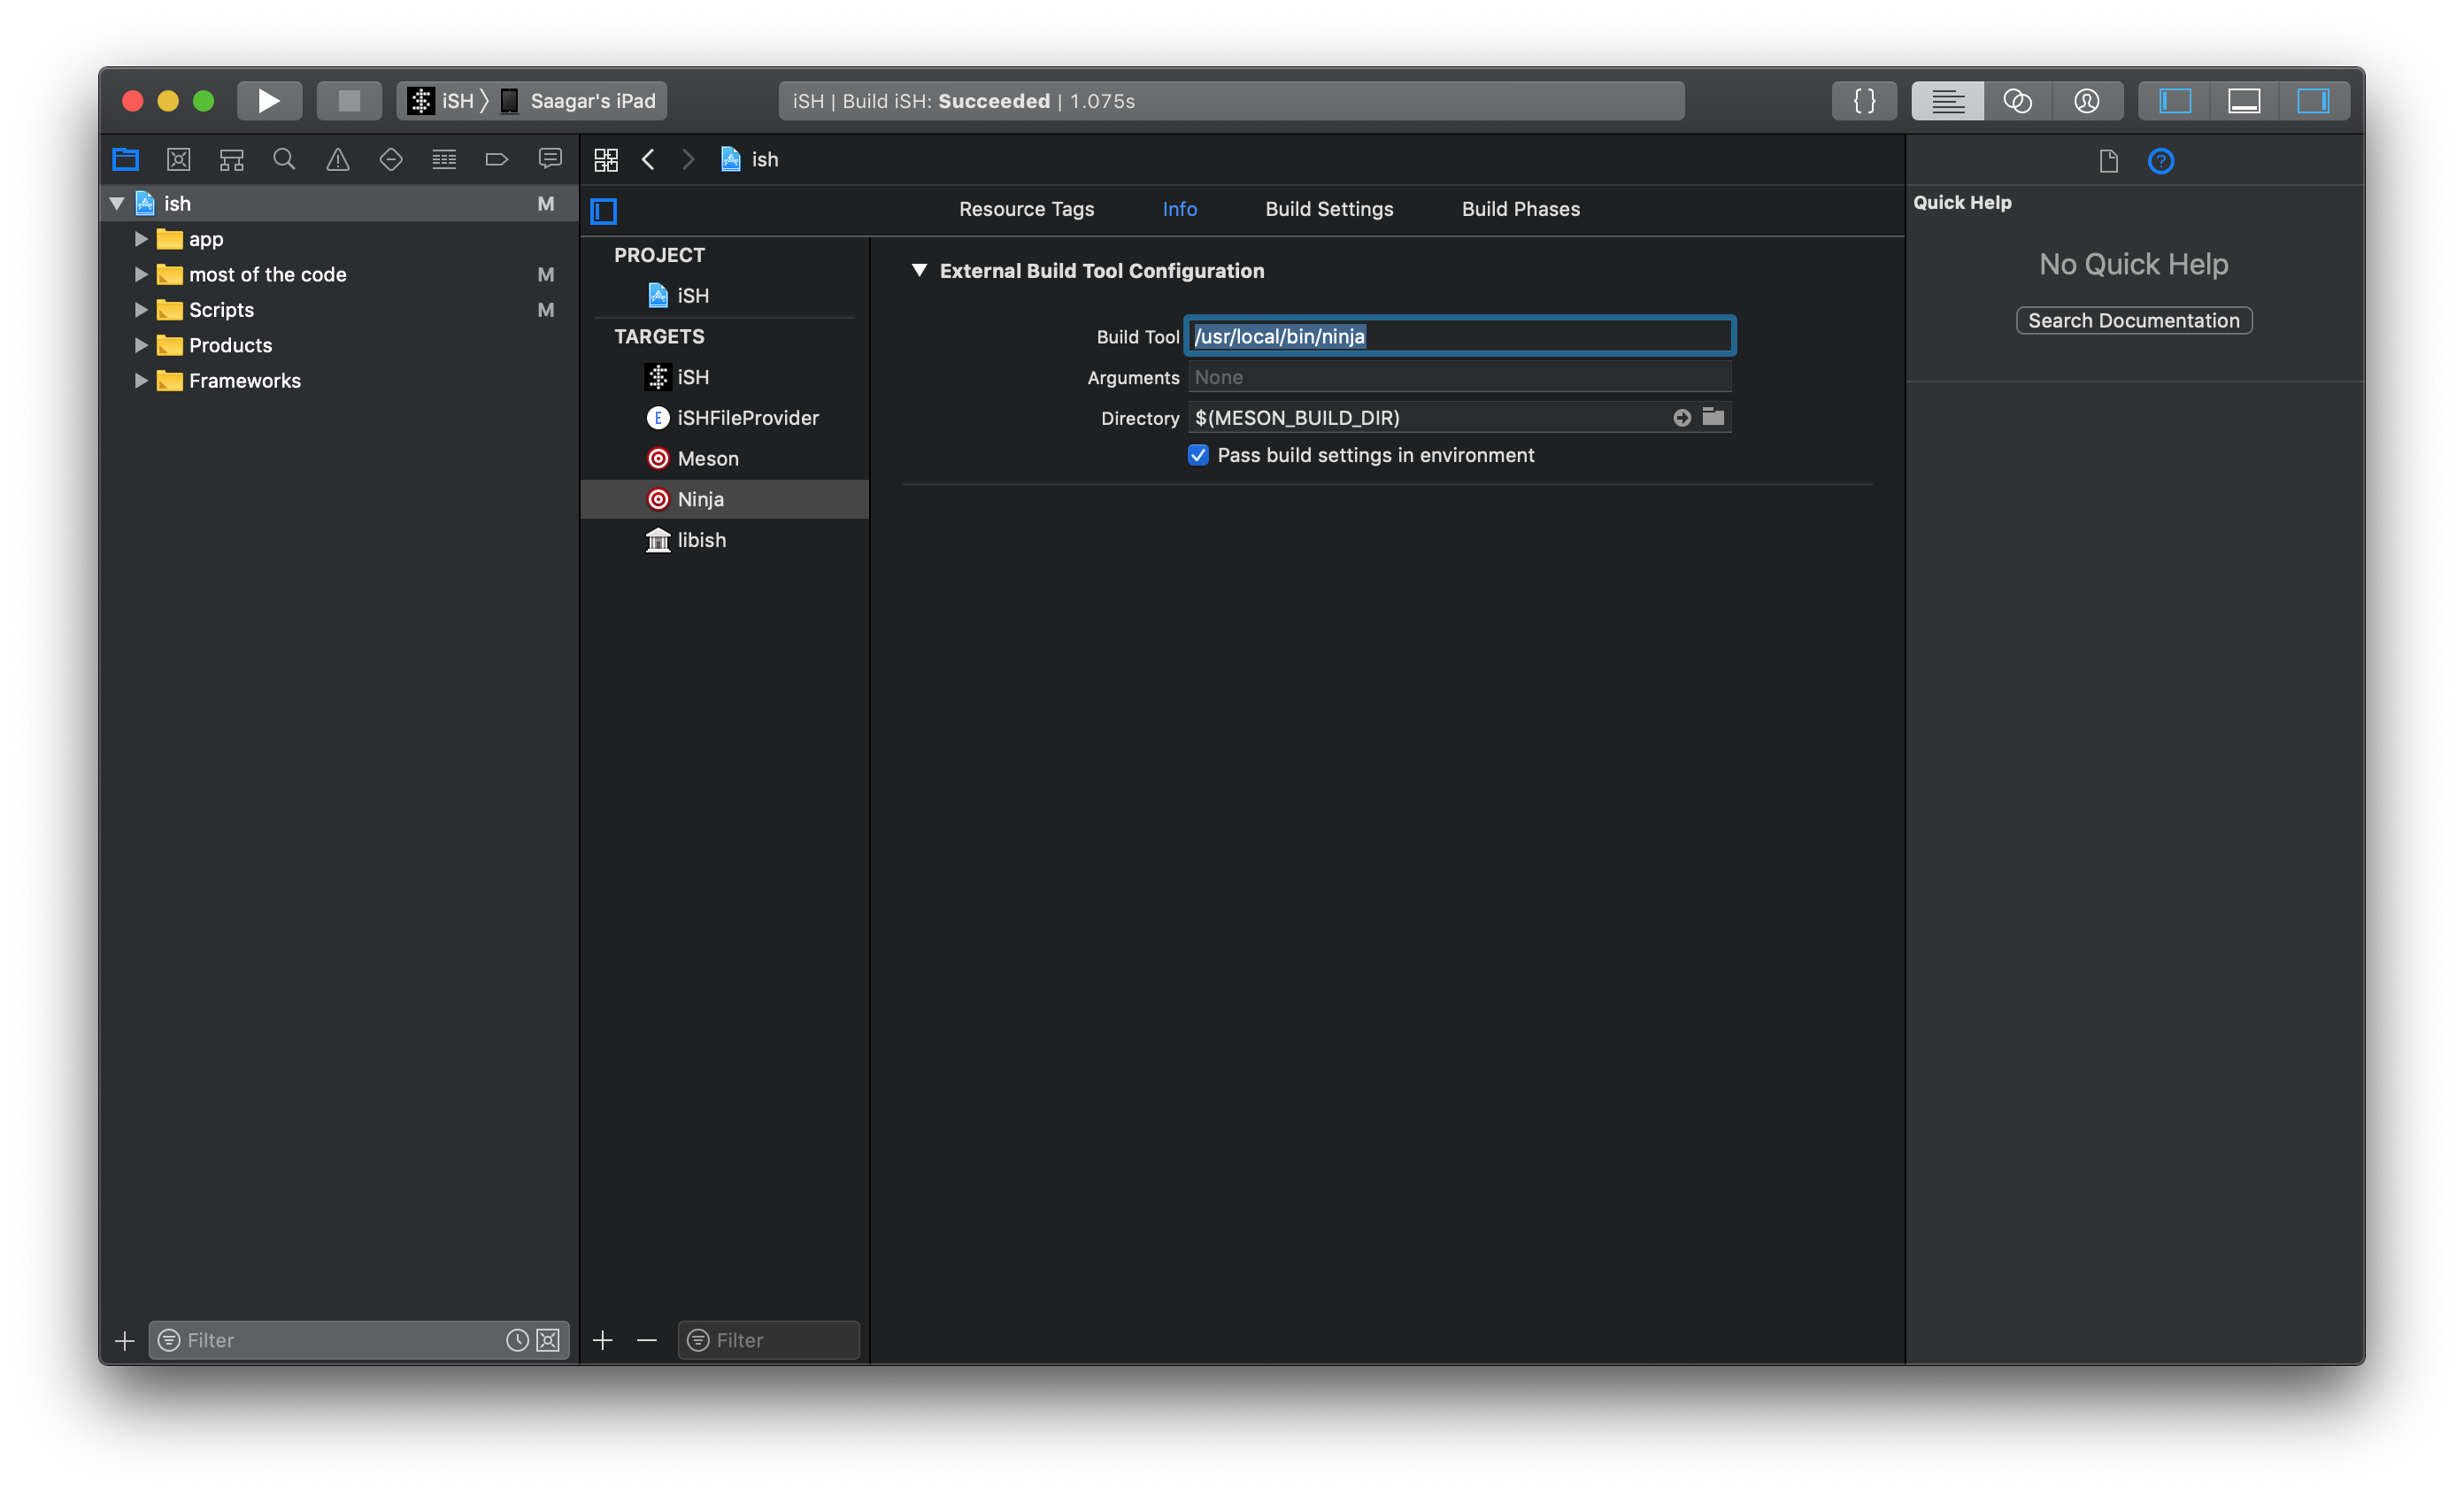The width and height of the screenshot is (2464, 1496).
Task: Switch to the Build Settings tab
Action: (x=1328, y=209)
